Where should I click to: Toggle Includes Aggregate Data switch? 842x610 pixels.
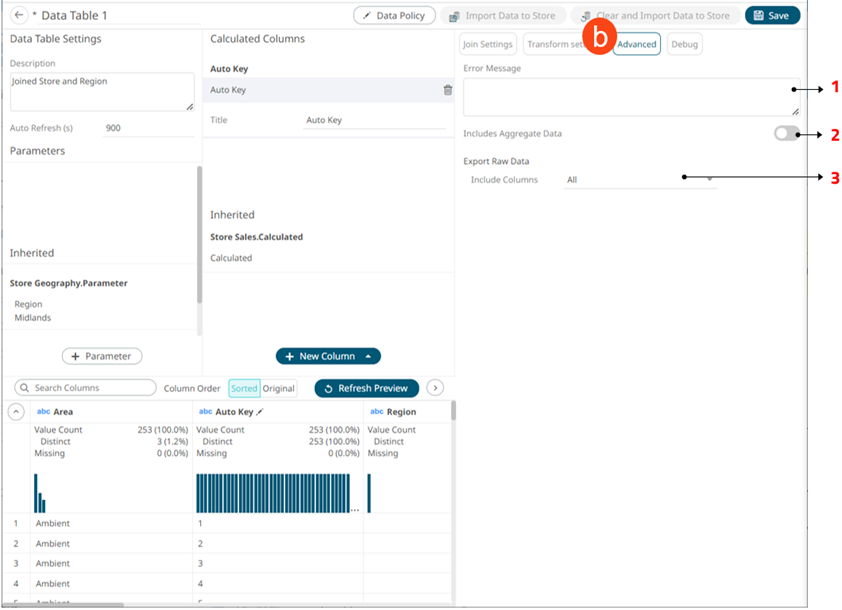(x=786, y=134)
